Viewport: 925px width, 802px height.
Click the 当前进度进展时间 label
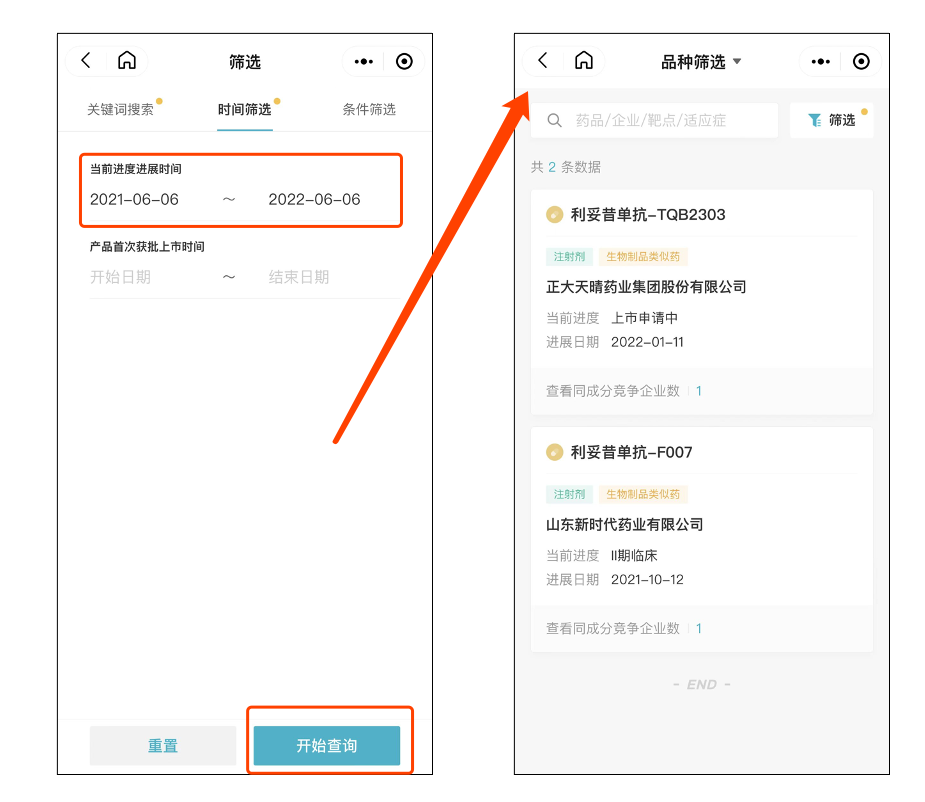pos(136,169)
